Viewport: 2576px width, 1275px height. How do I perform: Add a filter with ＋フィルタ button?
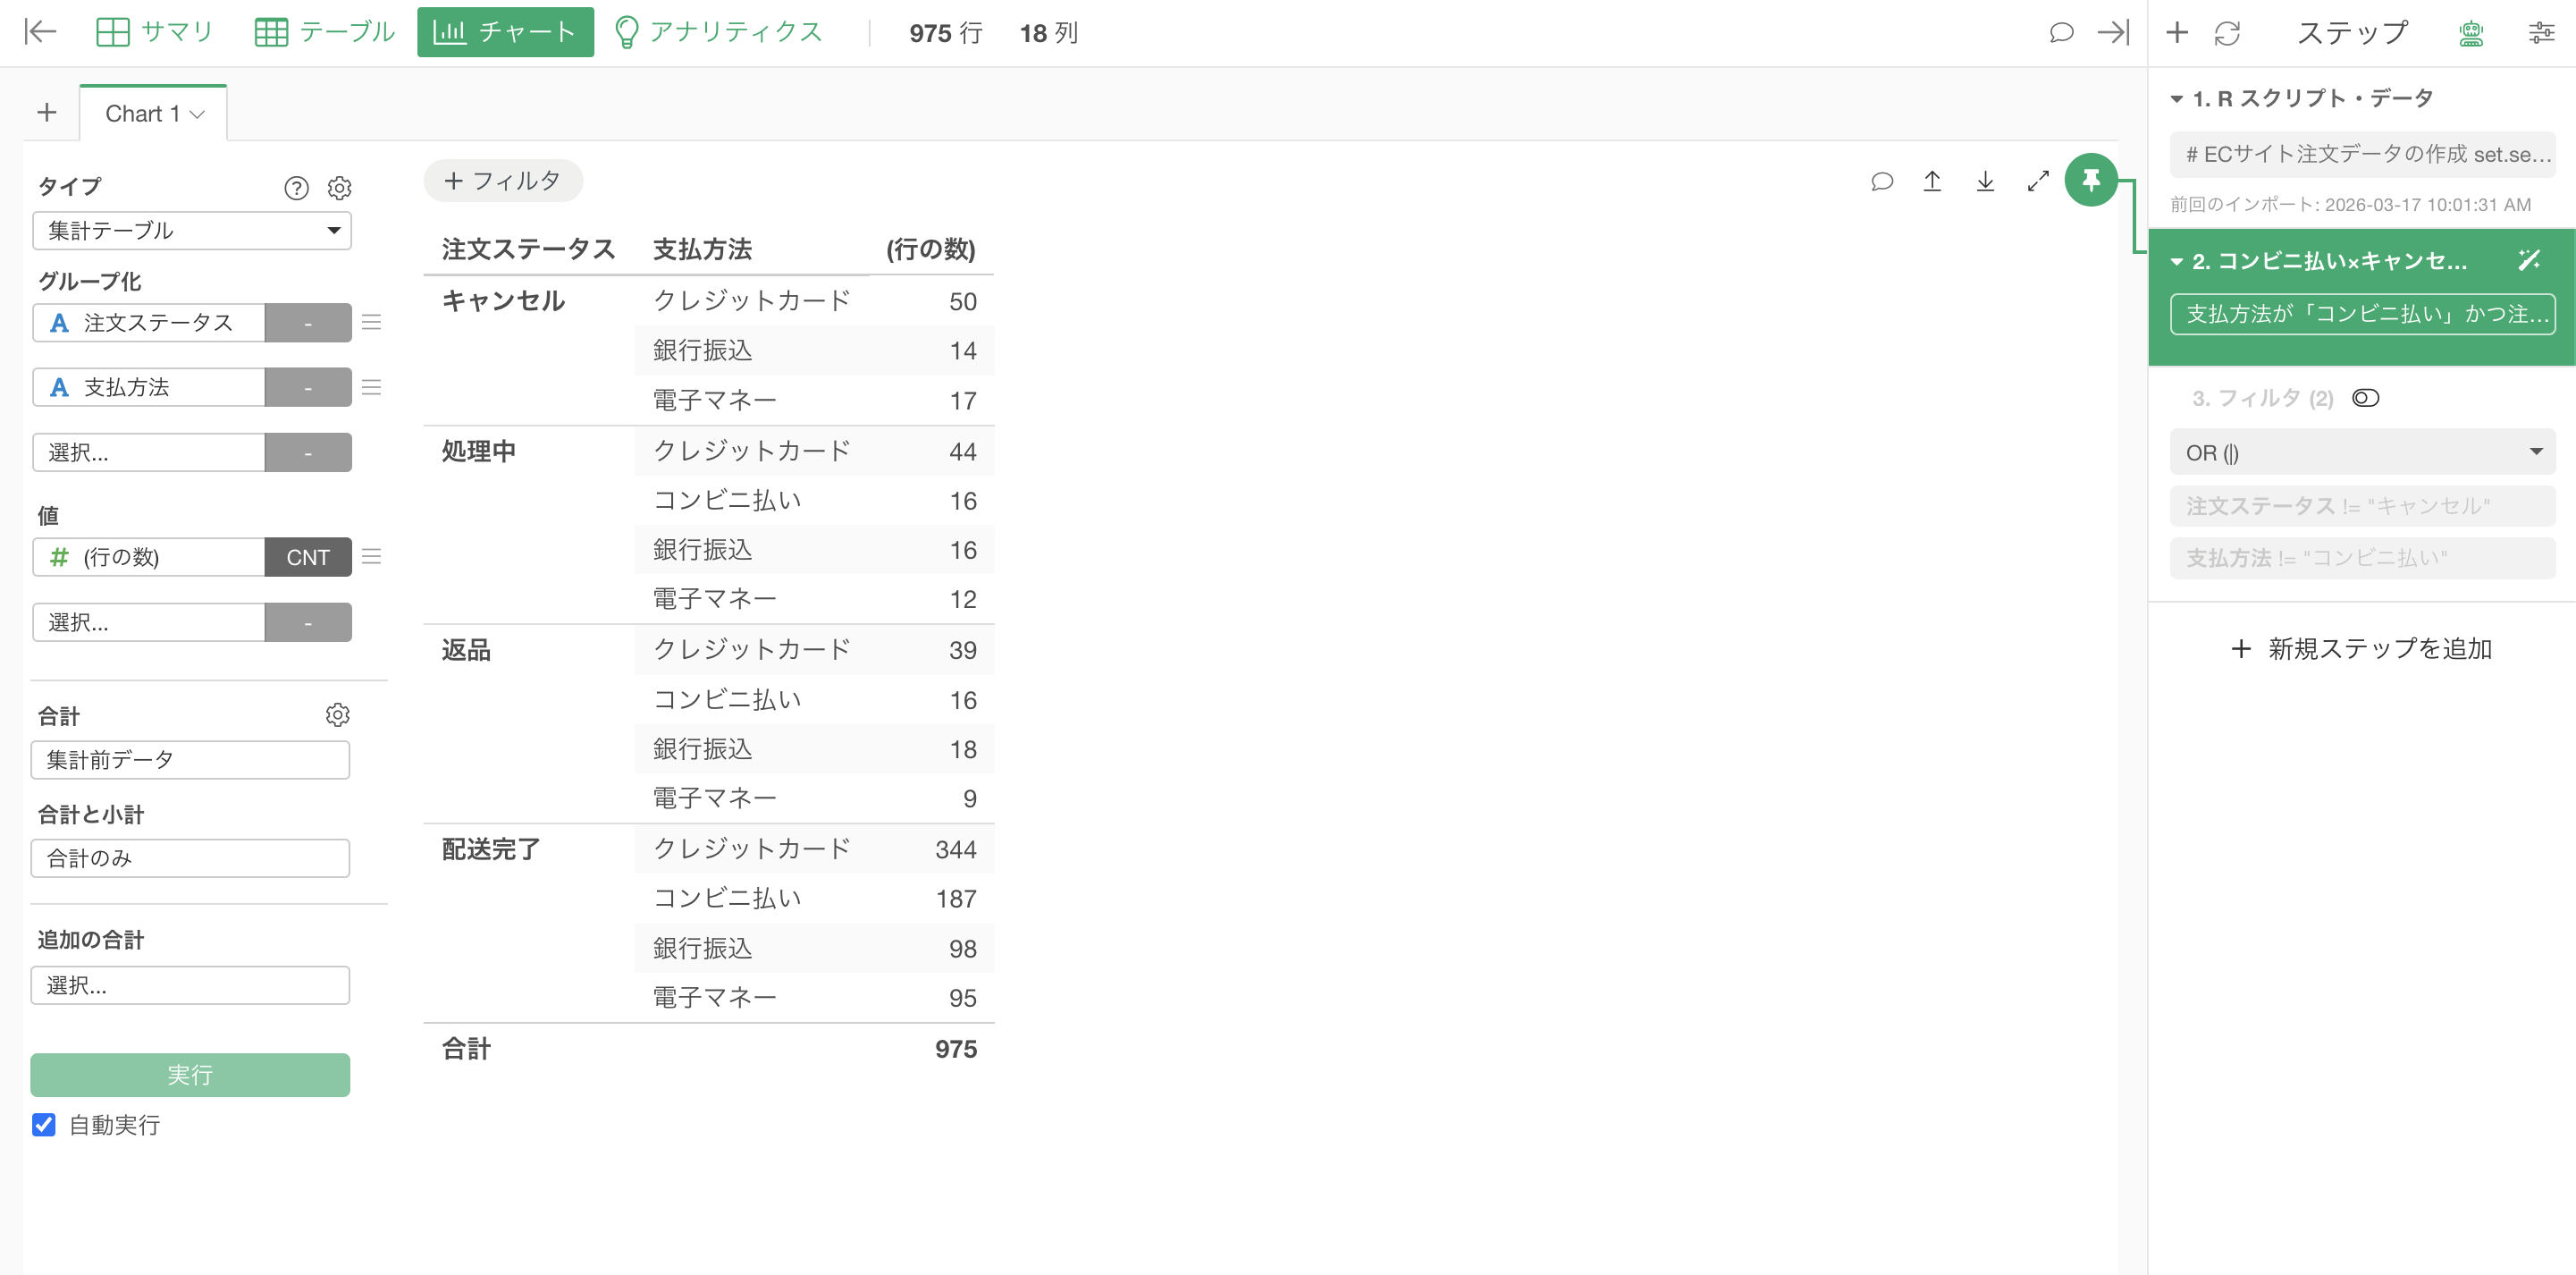[503, 181]
